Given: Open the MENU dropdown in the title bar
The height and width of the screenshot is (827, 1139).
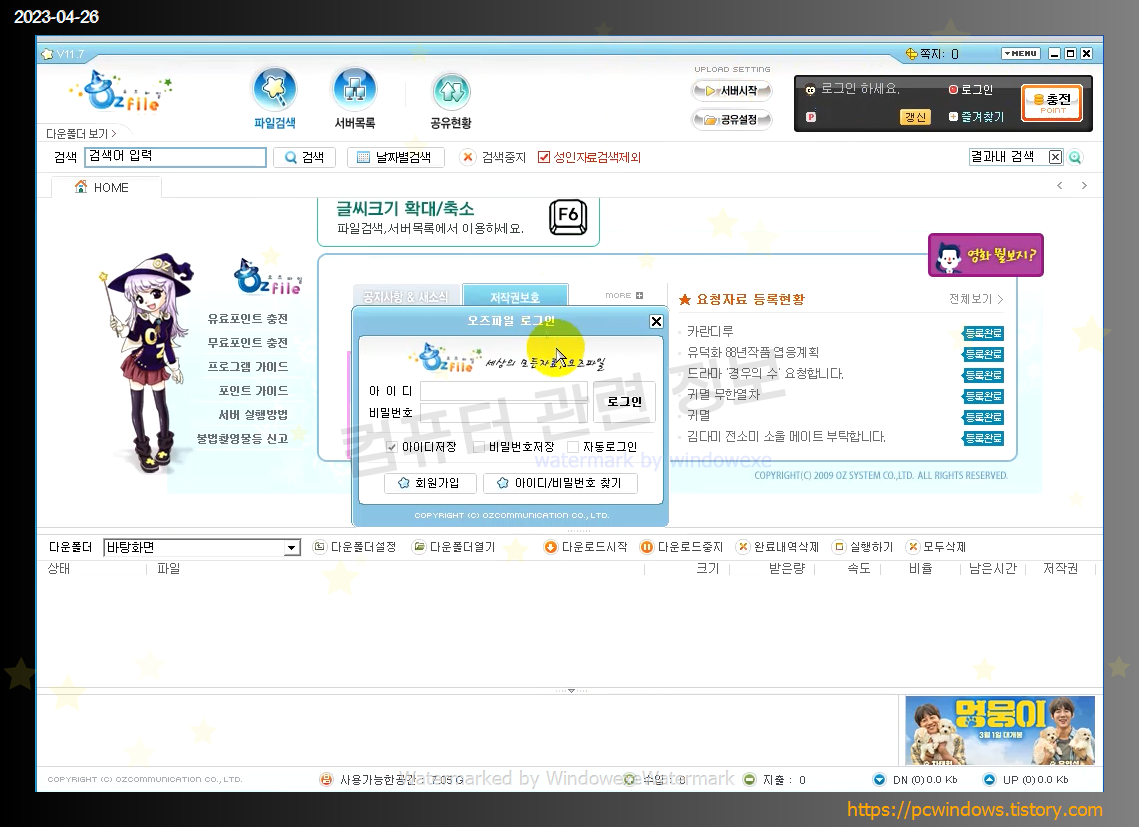Looking at the screenshot, I should pos(1021,54).
